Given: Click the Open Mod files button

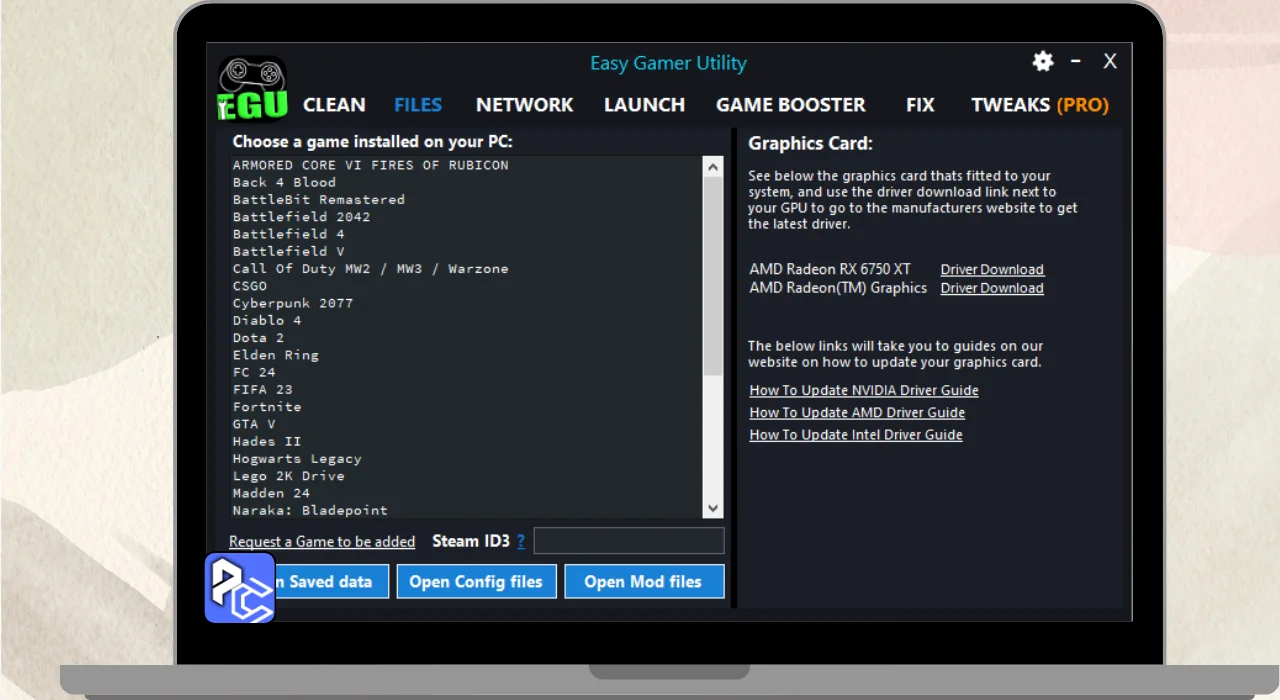Looking at the screenshot, I should click(x=644, y=581).
